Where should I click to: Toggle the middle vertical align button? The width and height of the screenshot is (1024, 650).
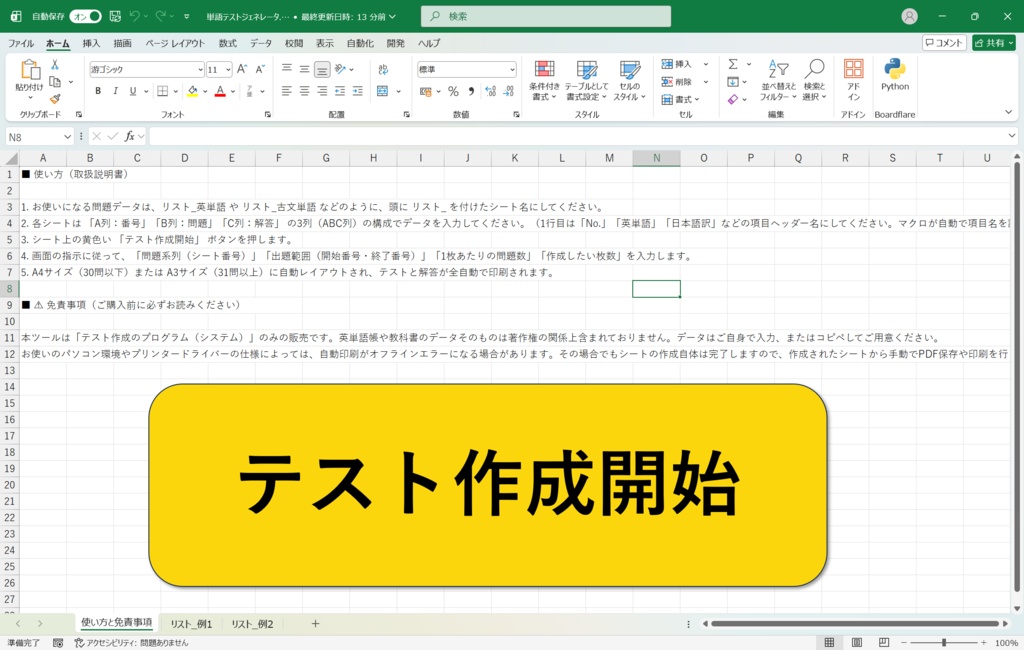(x=304, y=69)
